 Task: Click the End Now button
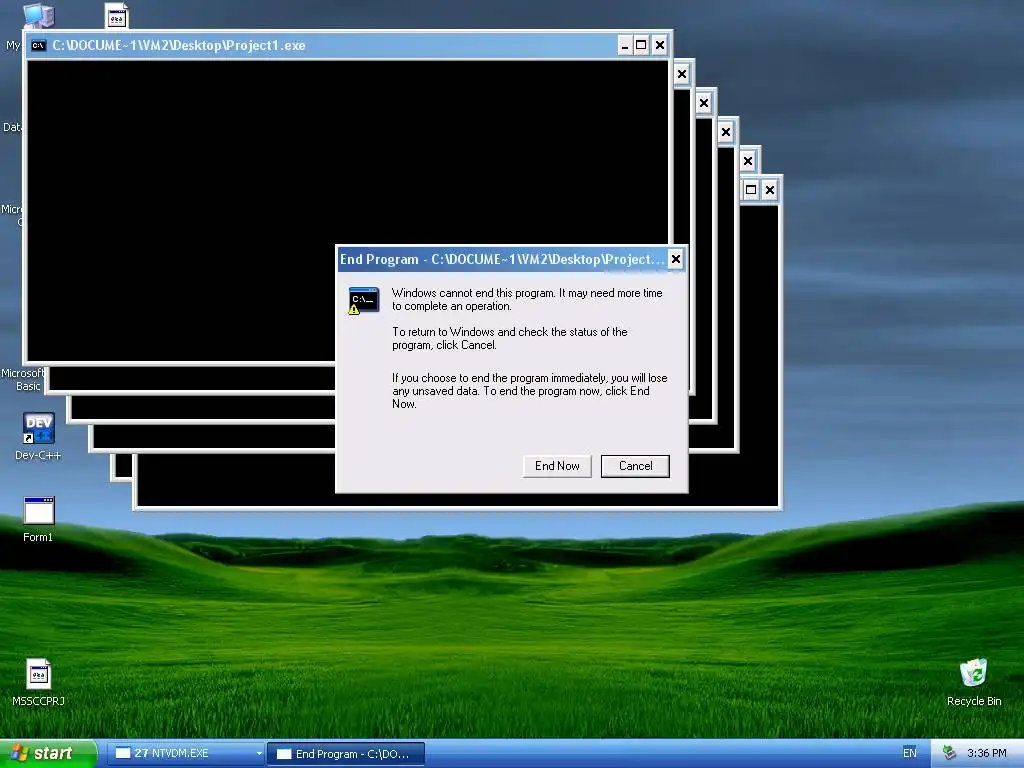(x=557, y=466)
